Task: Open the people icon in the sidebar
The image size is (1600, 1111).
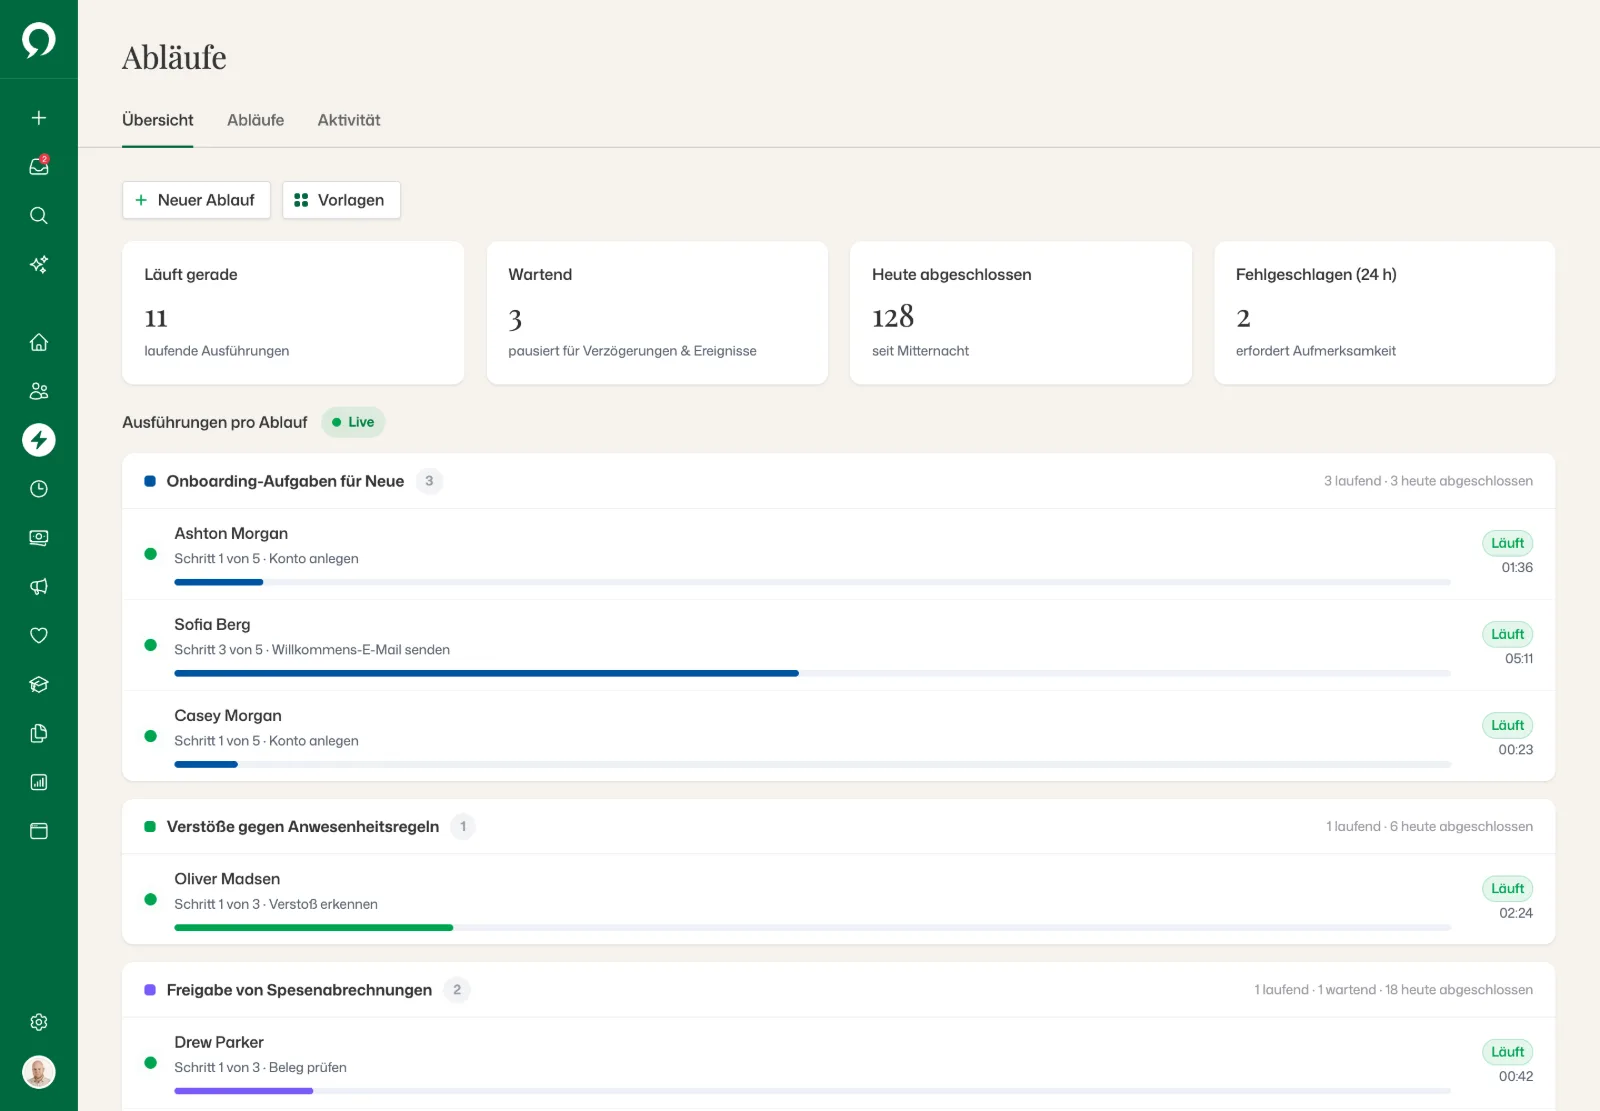Action: coord(39,391)
